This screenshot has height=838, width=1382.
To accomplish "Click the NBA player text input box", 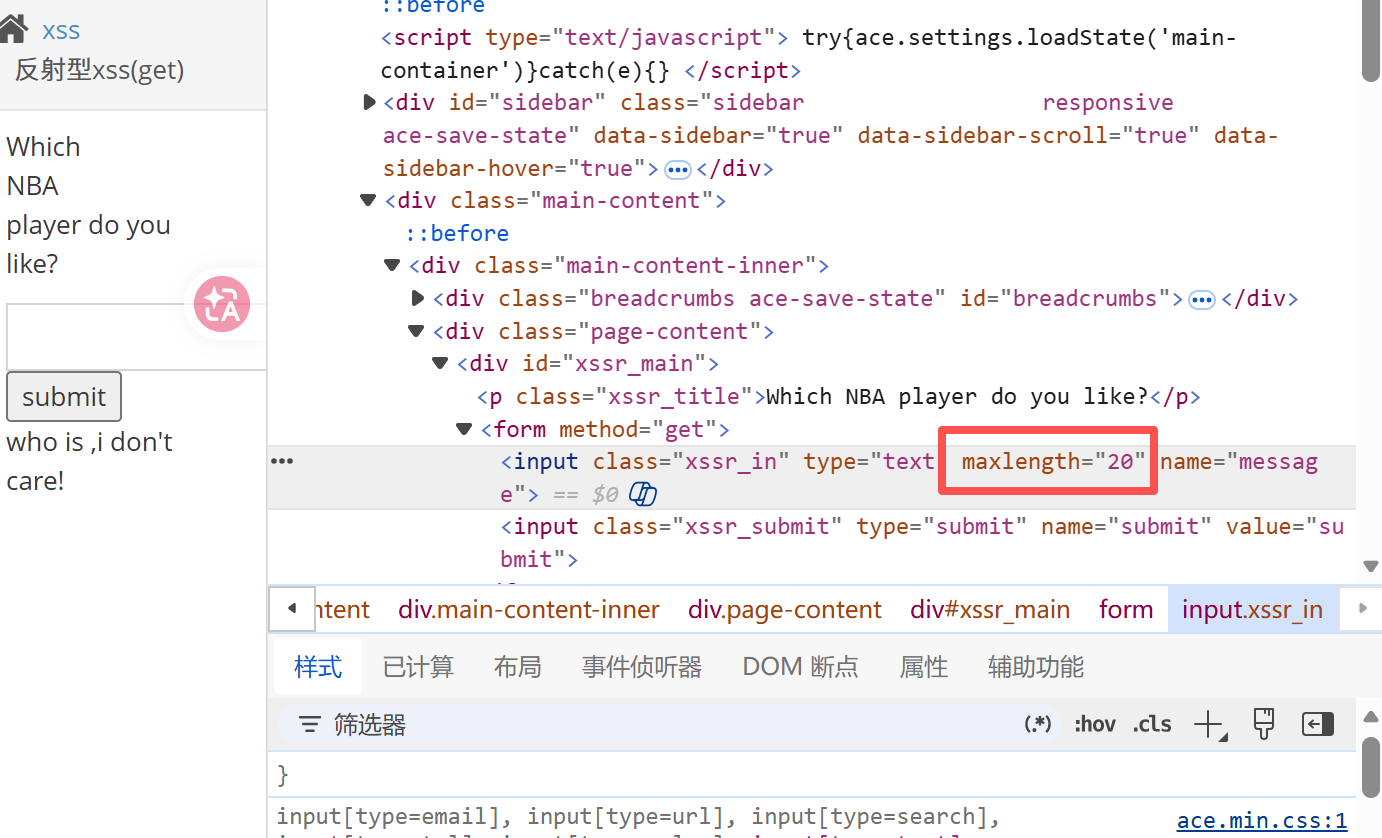I will [x=136, y=337].
